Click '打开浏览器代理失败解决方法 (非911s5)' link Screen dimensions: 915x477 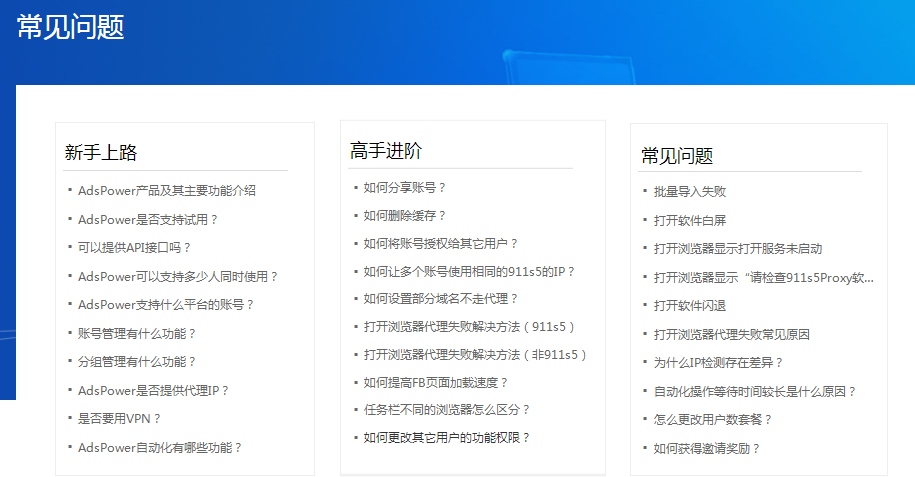click(x=475, y=355)
